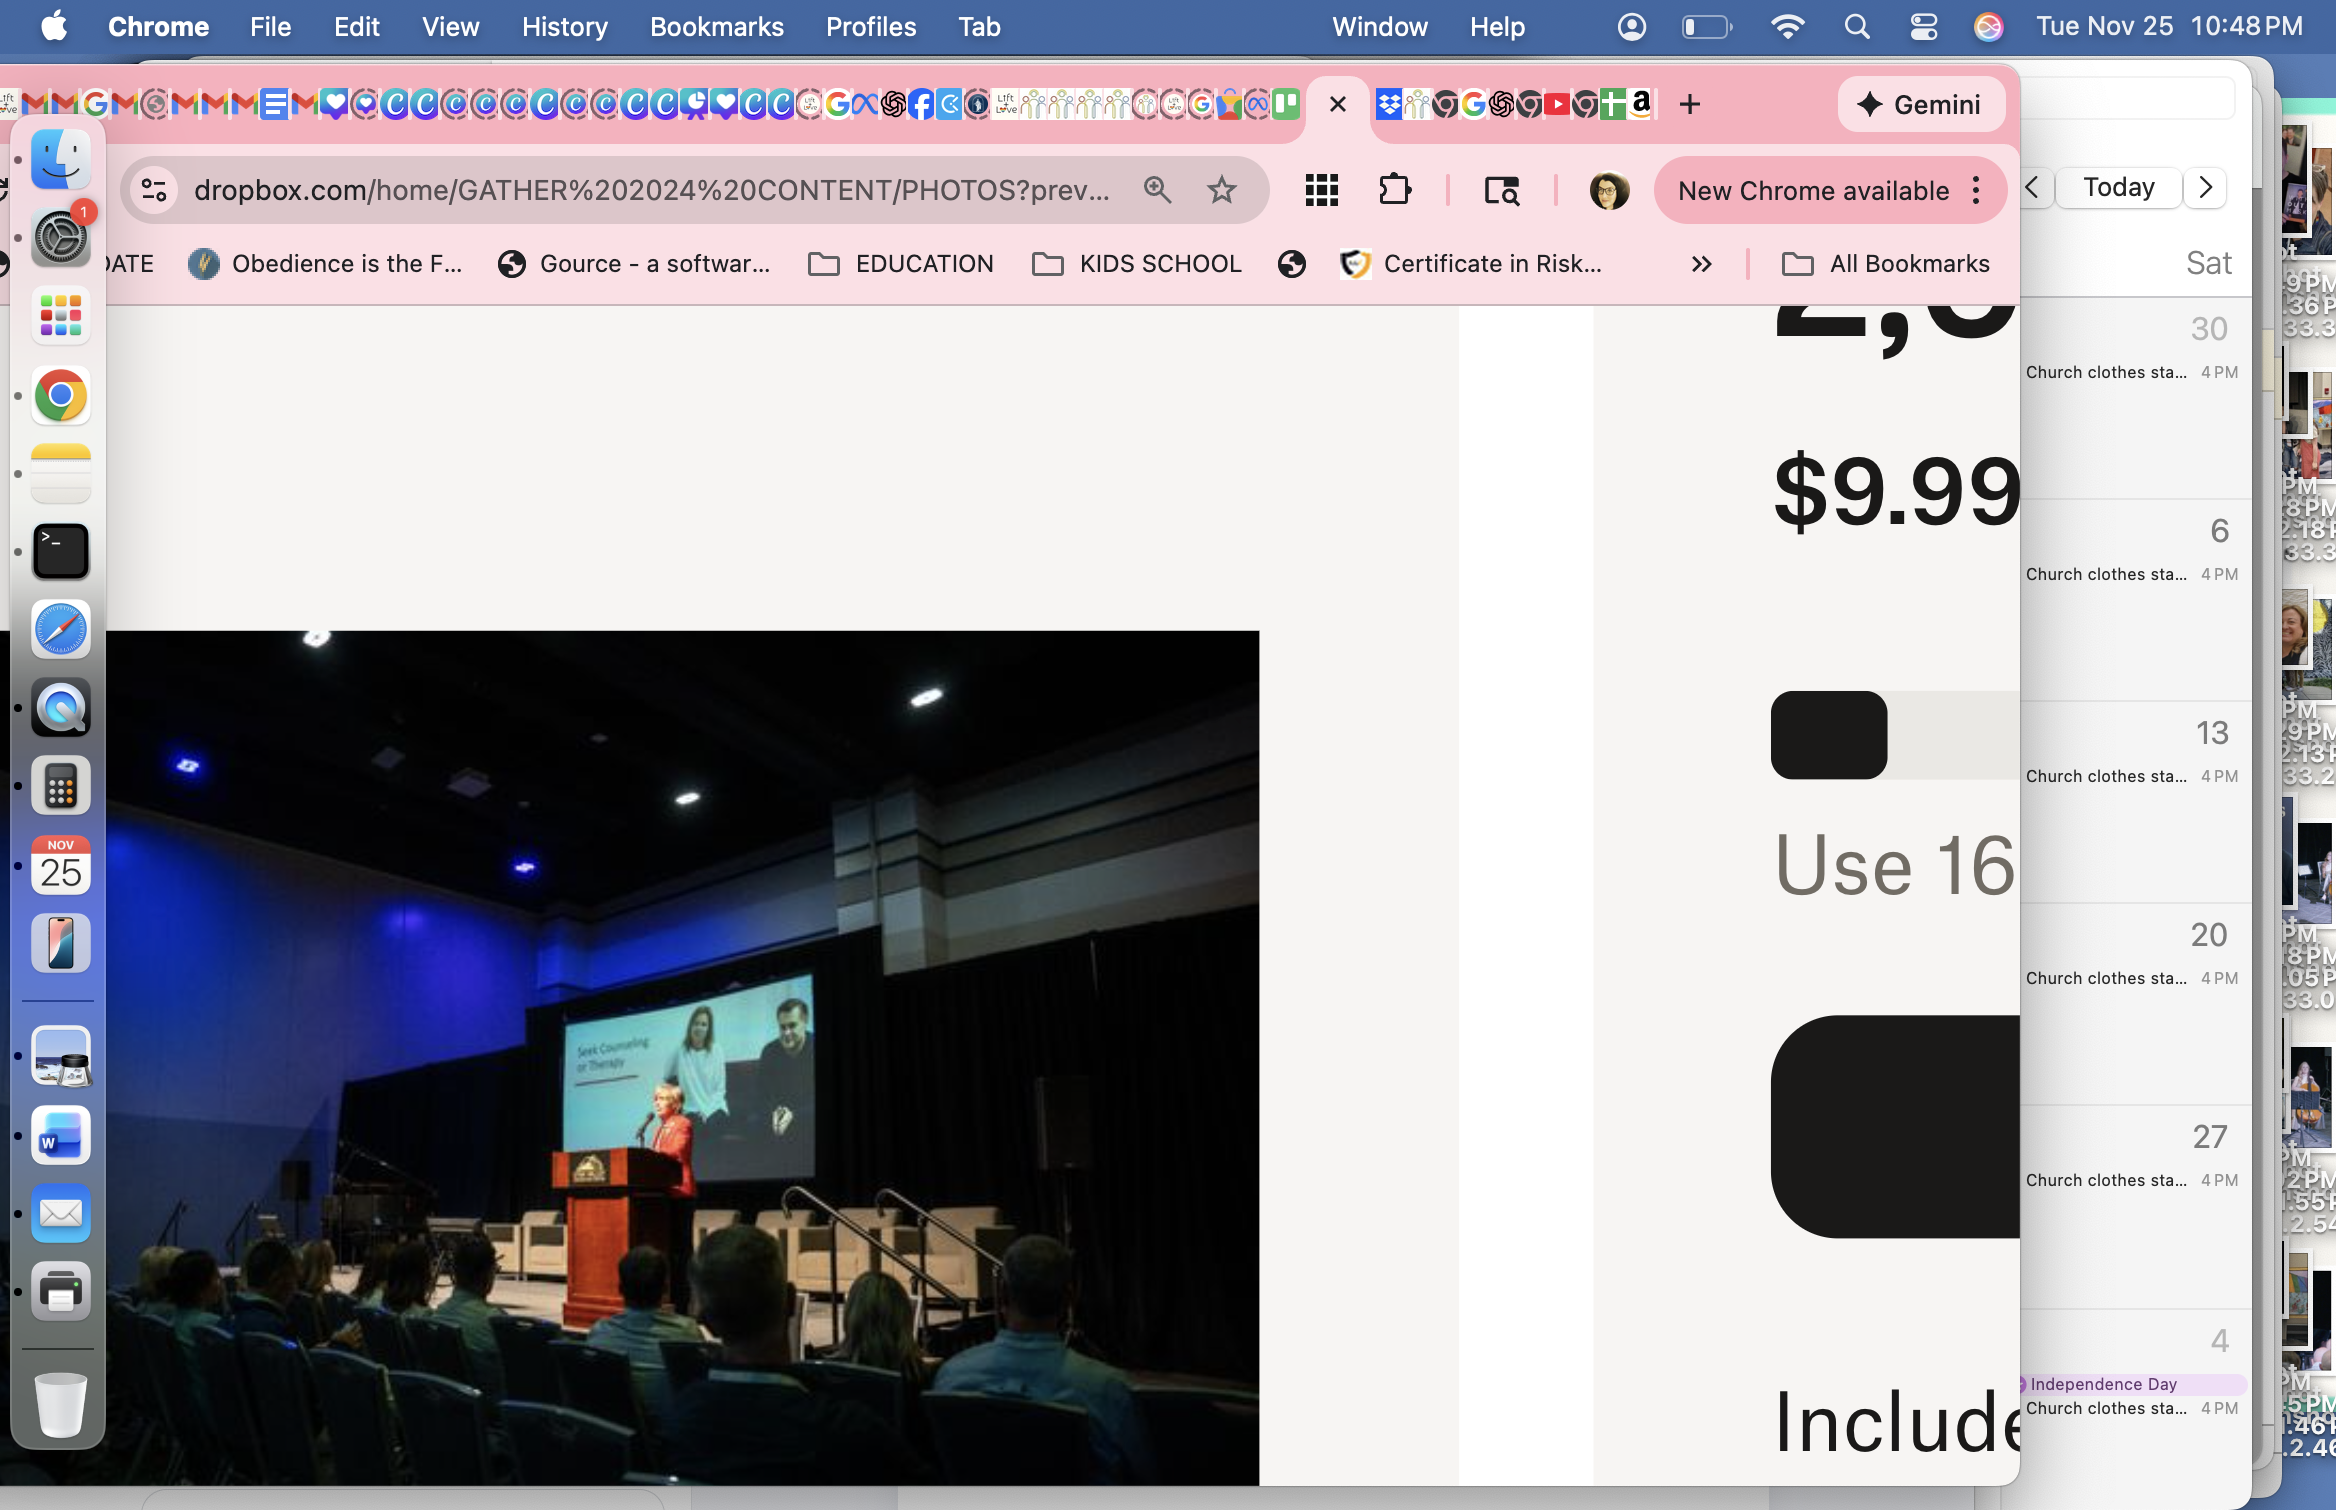
Task: Click the Wi-Fi status icon
Action: [x=1787, y=27]
